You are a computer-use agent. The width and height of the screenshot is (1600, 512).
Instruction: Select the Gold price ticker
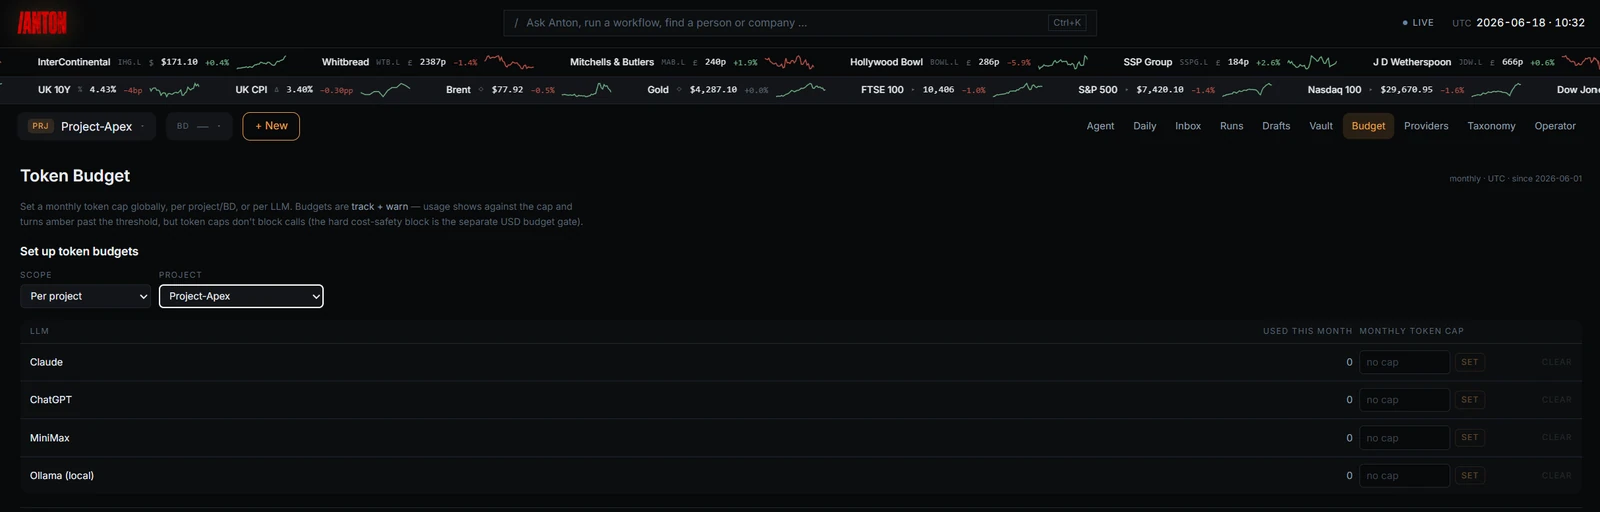(x=736, y=90)
